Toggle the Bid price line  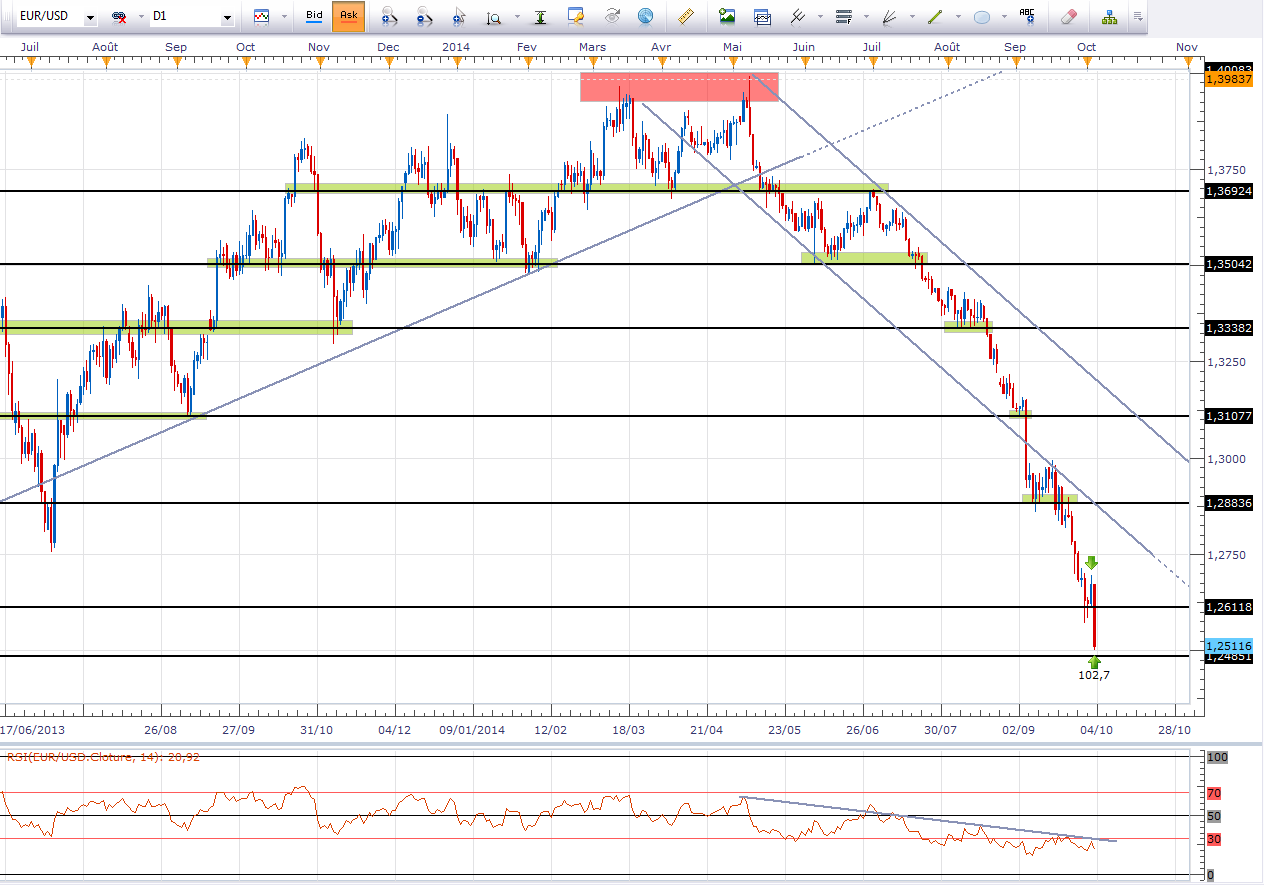click(x=314, y=16)
